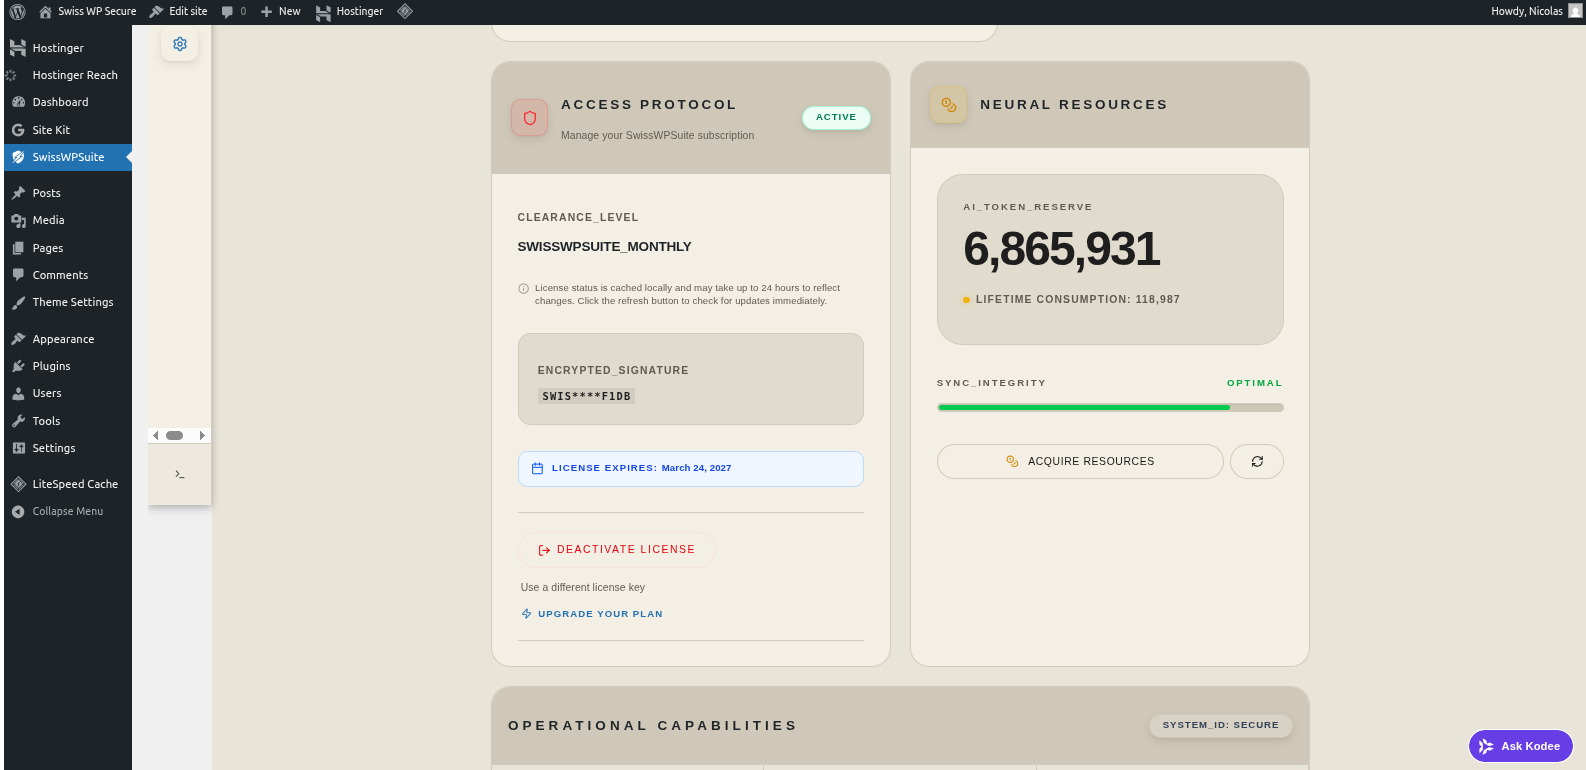Open the comments bubble in the admin bar
1586x770 pixels.
(x=233, y=11)
